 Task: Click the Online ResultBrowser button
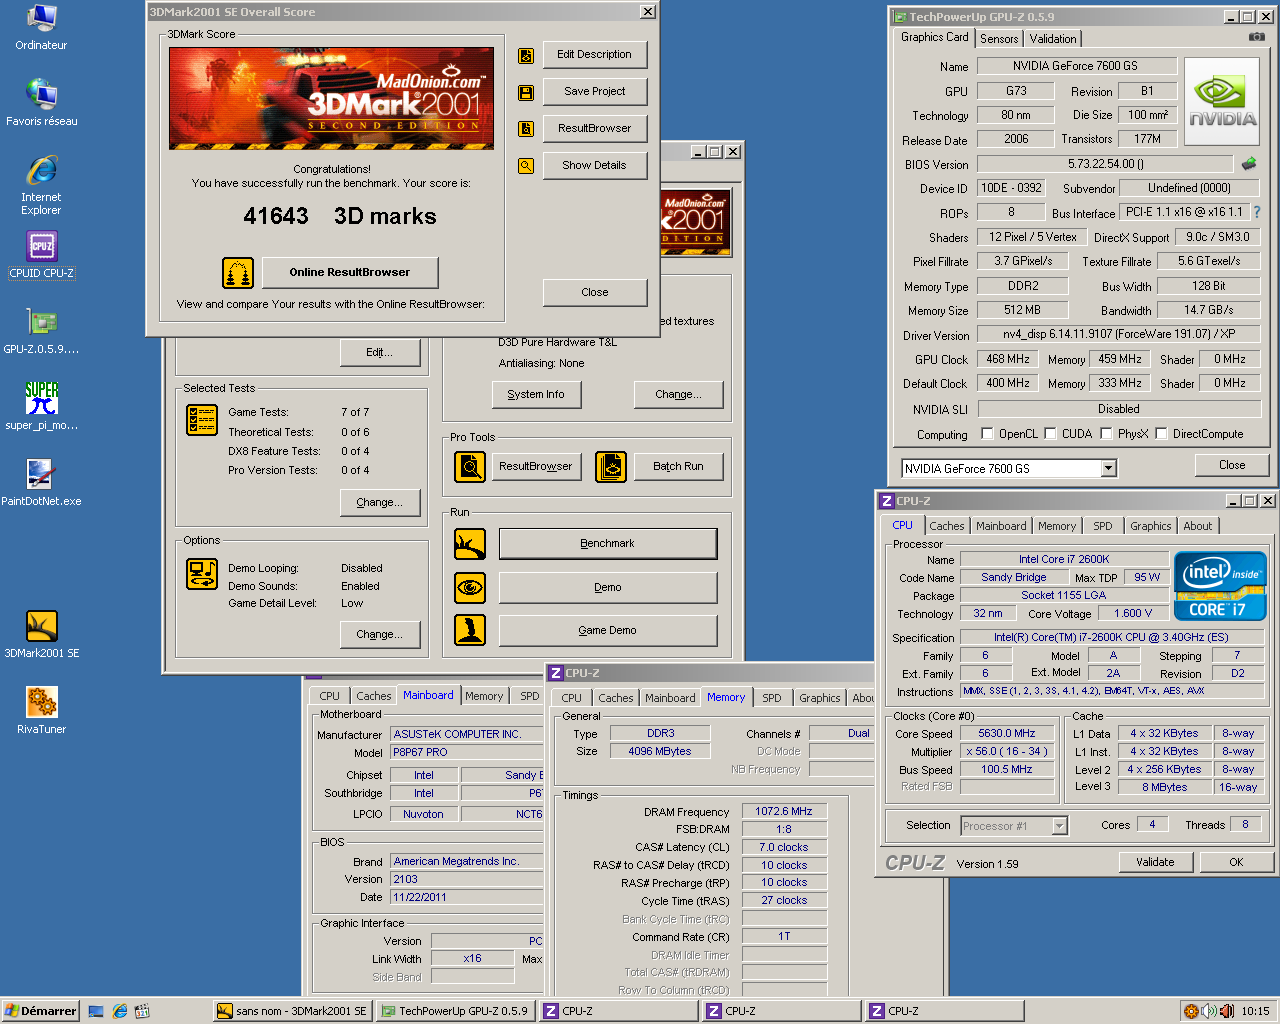(x=350, y=272)
